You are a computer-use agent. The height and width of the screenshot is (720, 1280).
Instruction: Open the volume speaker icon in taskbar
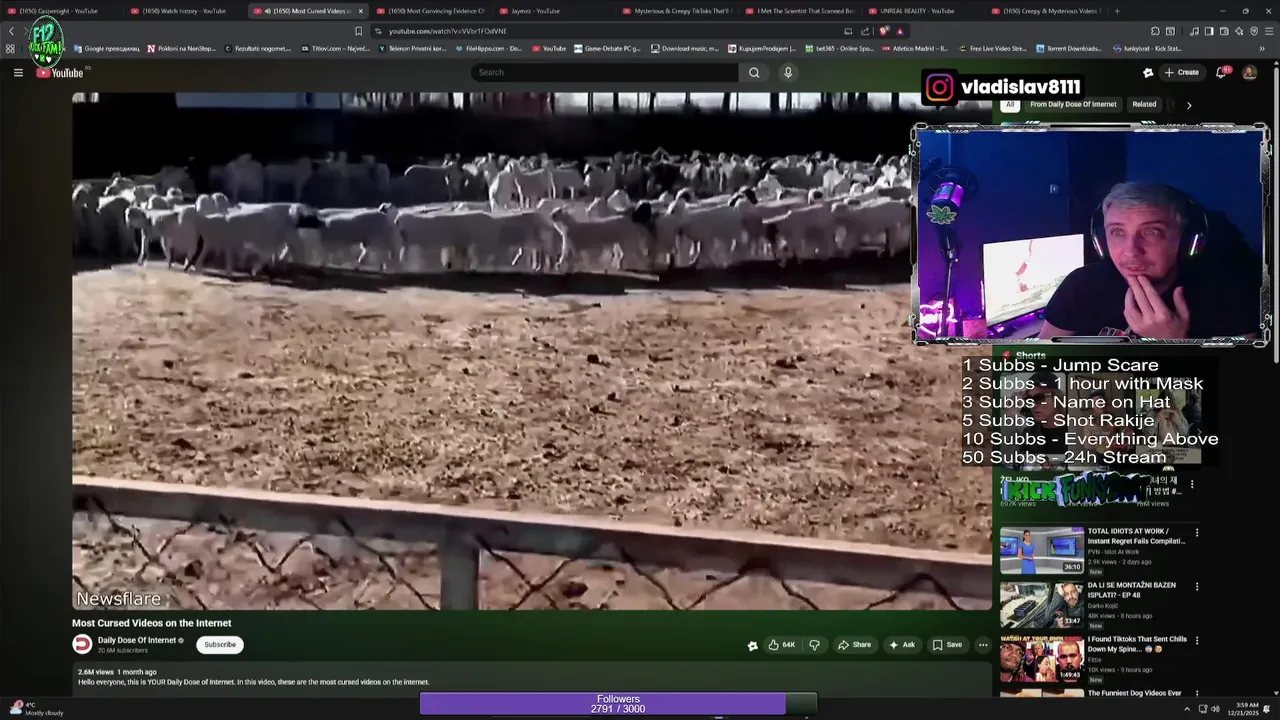point(1215,709)
